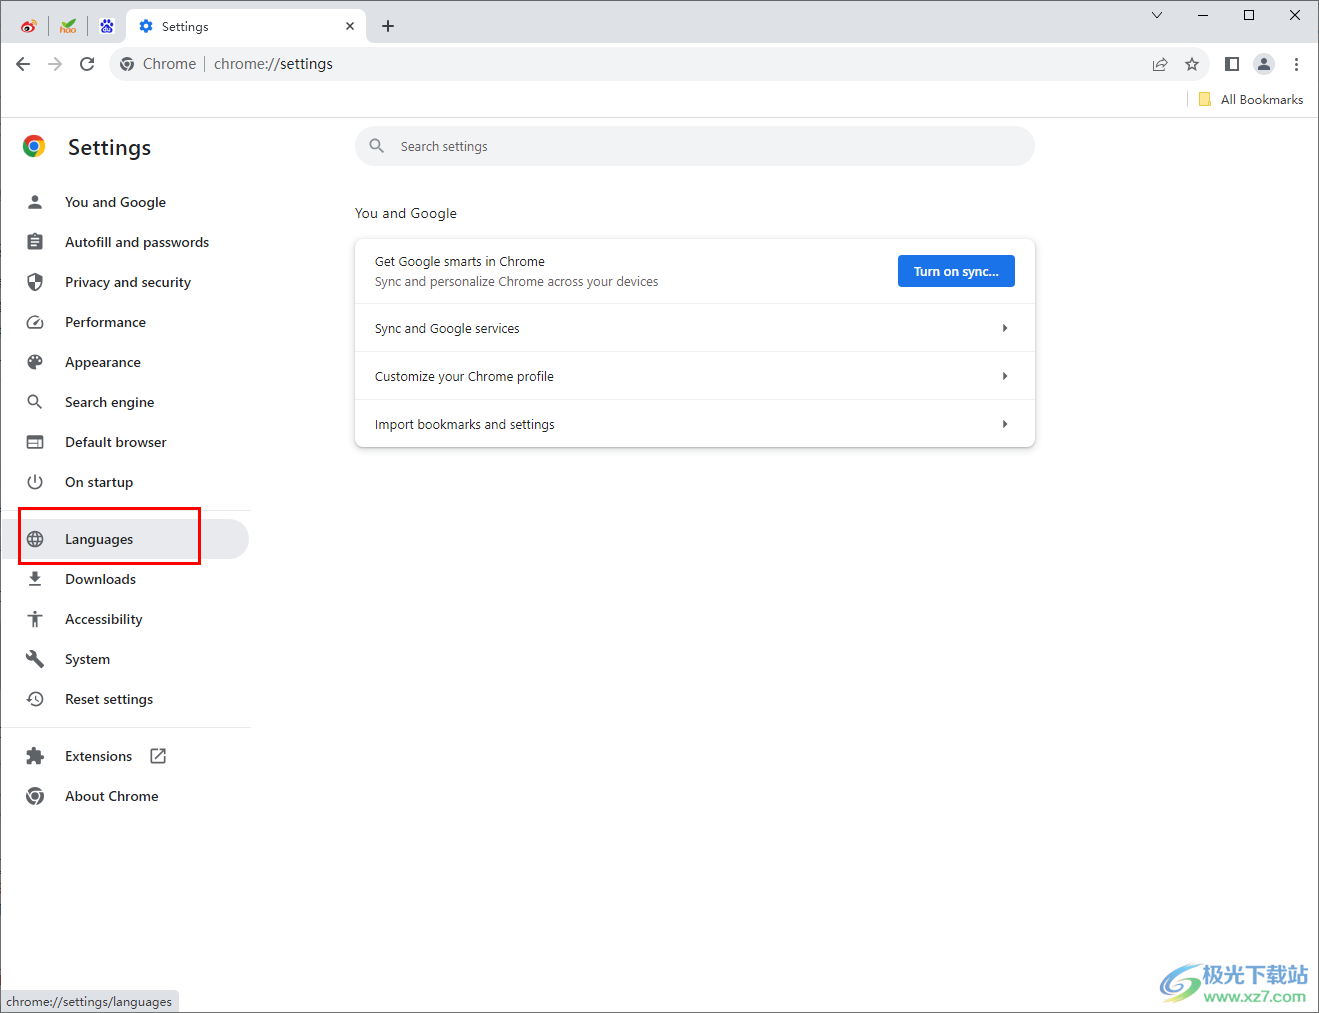The image size is (1319, 1013).
Task: Click the On startup power icon
Action: point(35,482)
